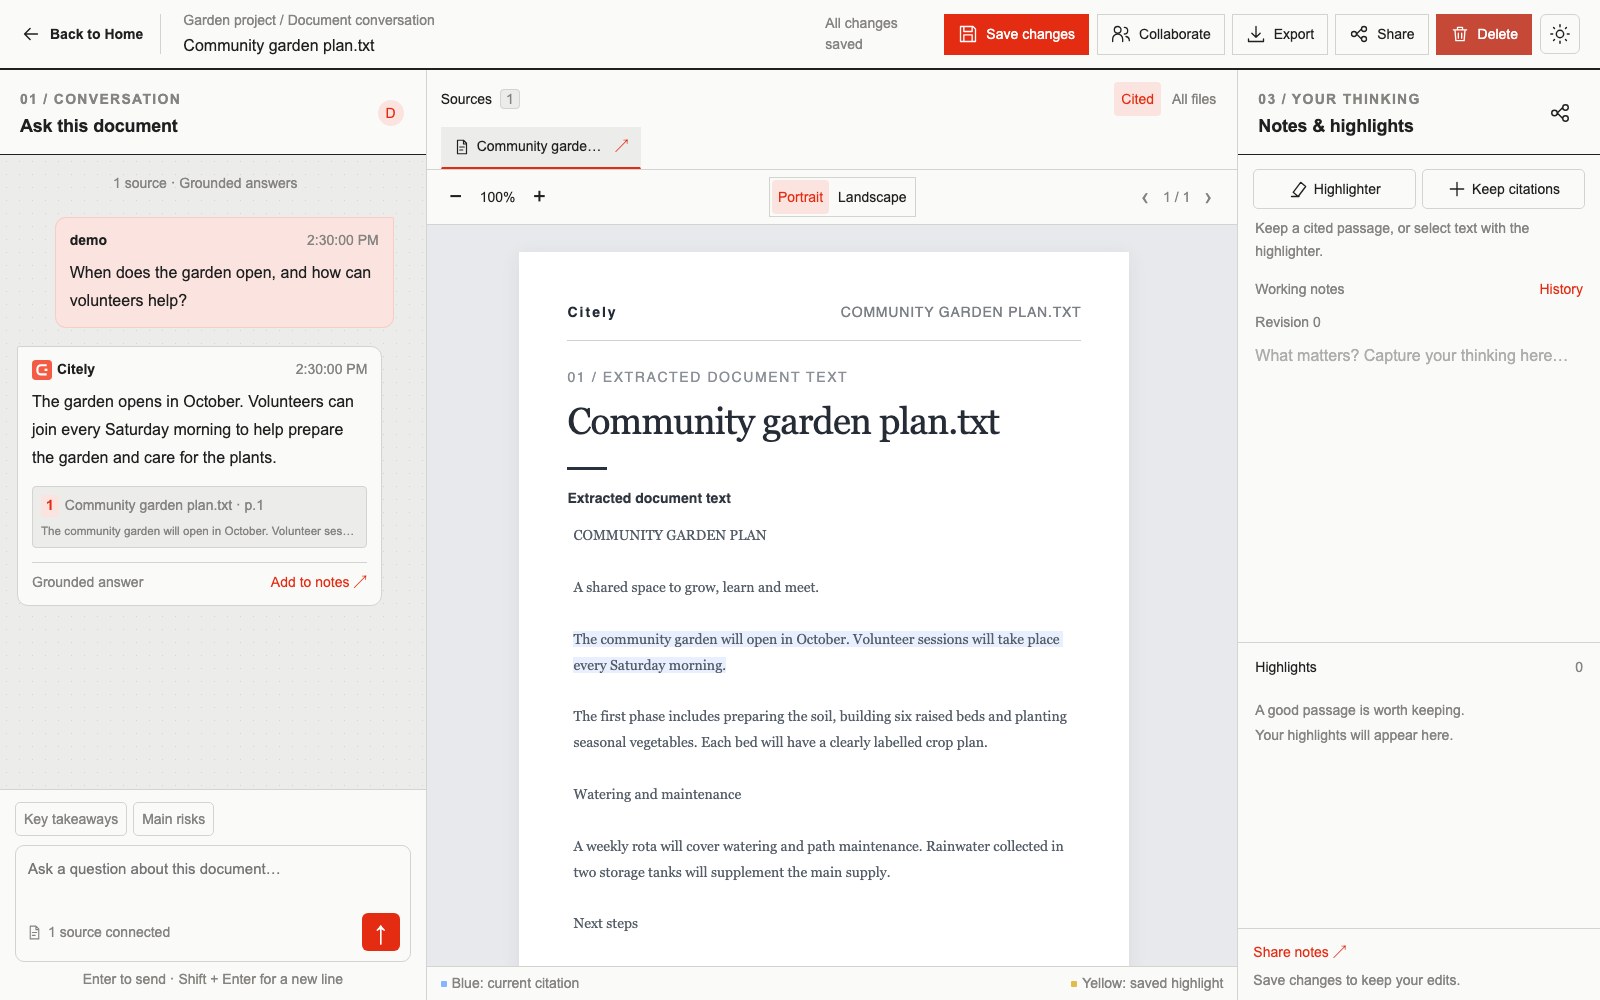Delete this document conversation
The width and height of the screenshot is (1600, 1000).
[1484, 34]
